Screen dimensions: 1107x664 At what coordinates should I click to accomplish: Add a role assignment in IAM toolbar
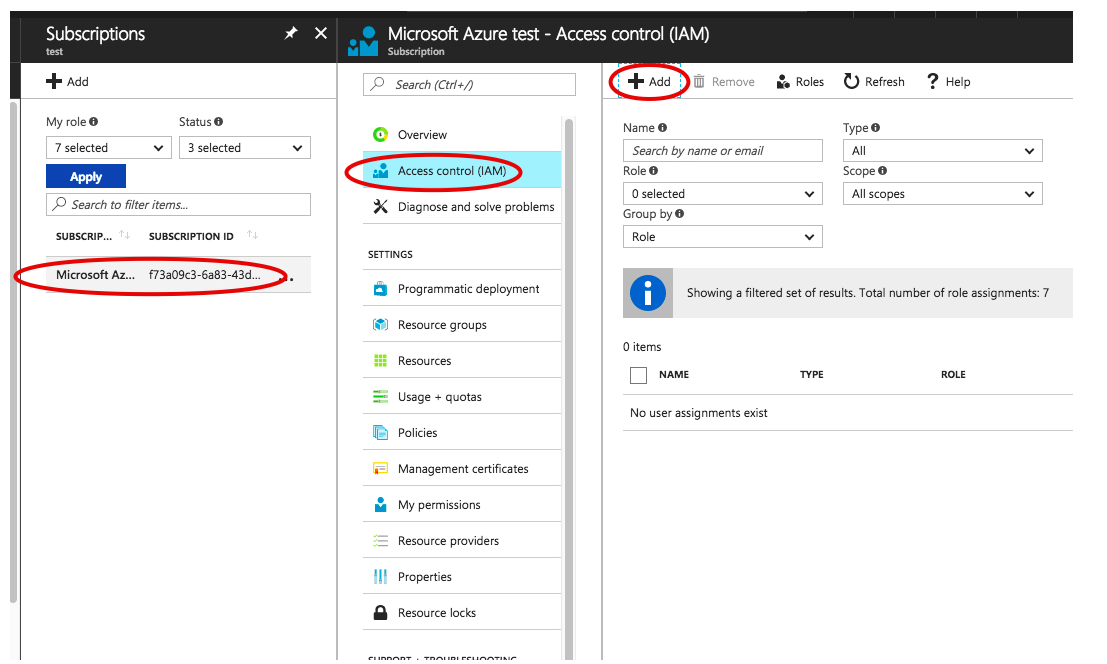tap(649, 81)
